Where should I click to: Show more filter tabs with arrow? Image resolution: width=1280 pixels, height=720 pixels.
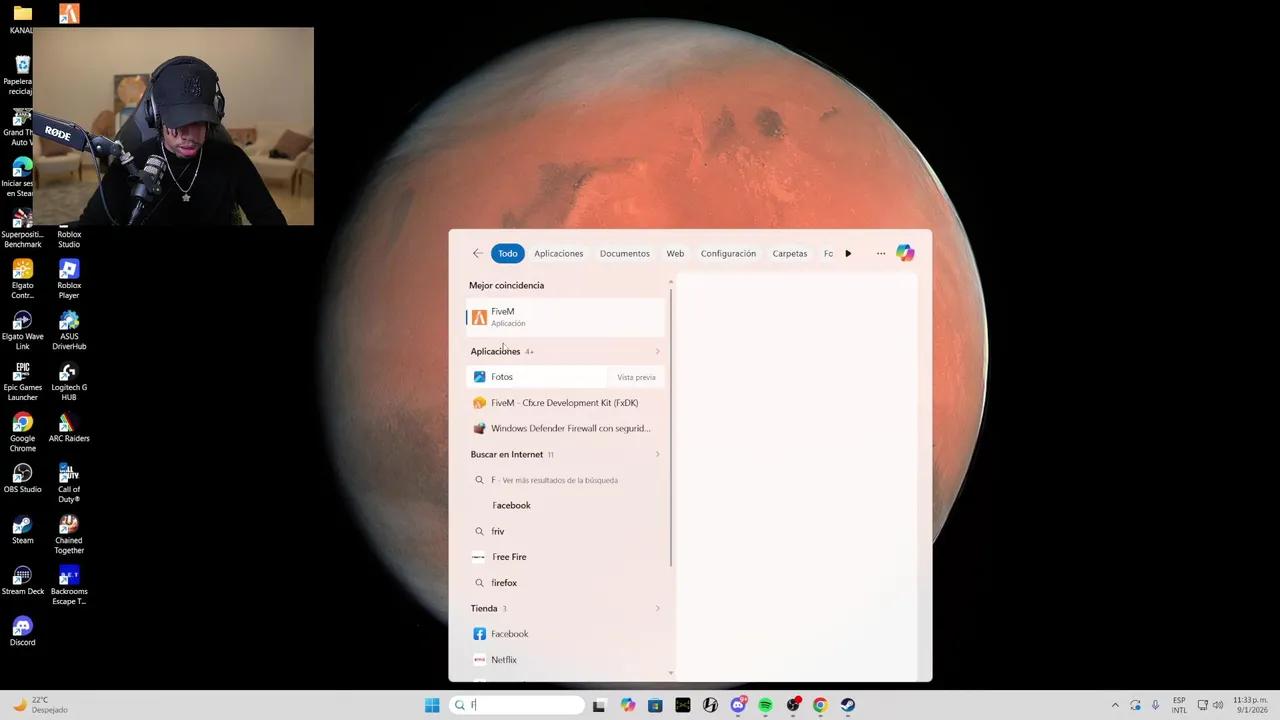click(x=848, y=253)
